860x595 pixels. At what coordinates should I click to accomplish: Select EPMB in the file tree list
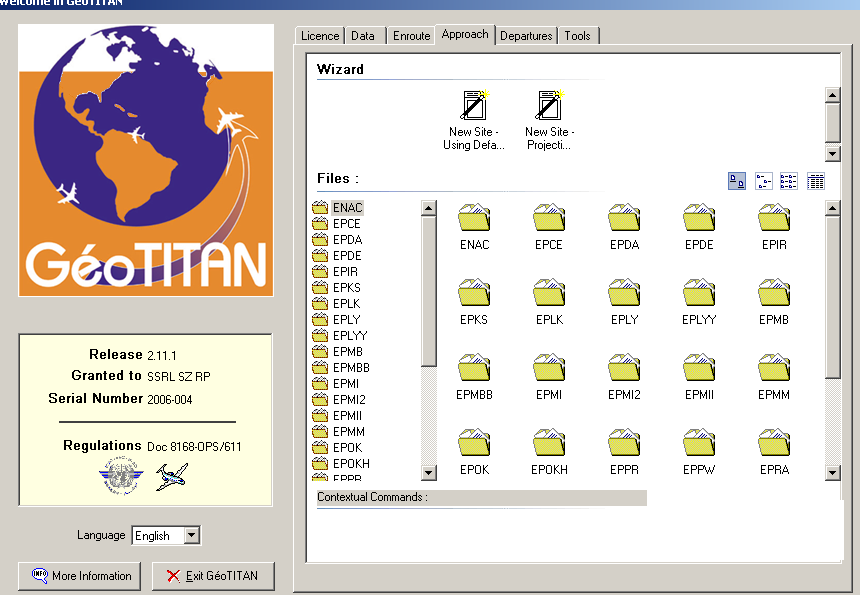tap(348, 352)
